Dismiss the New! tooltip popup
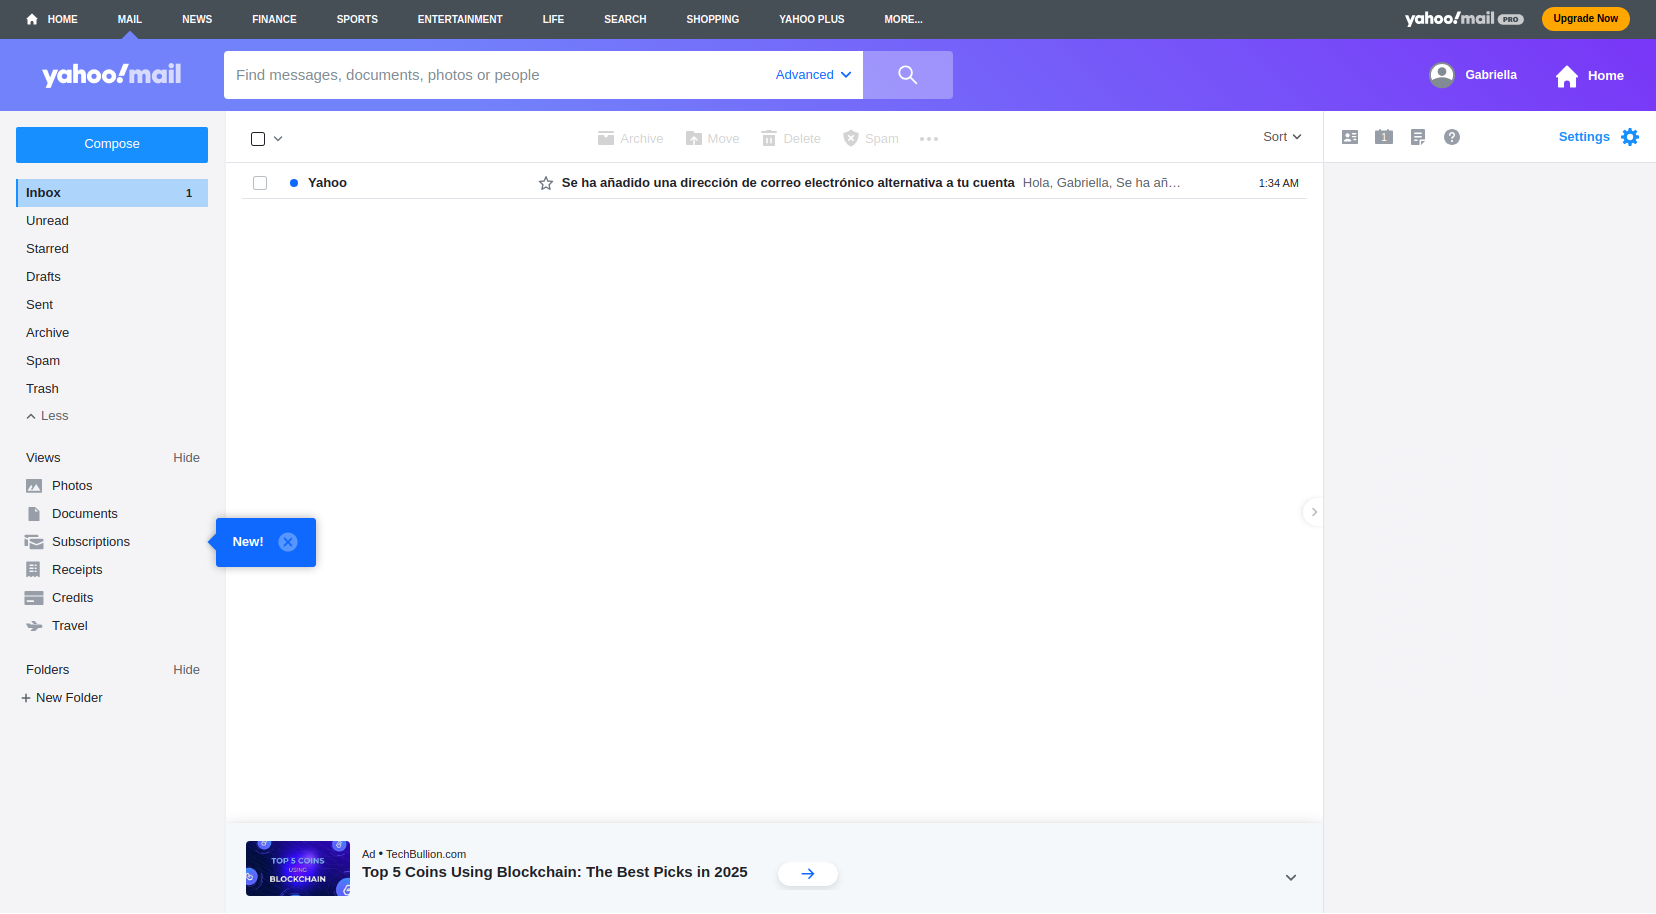 point(288,542)
